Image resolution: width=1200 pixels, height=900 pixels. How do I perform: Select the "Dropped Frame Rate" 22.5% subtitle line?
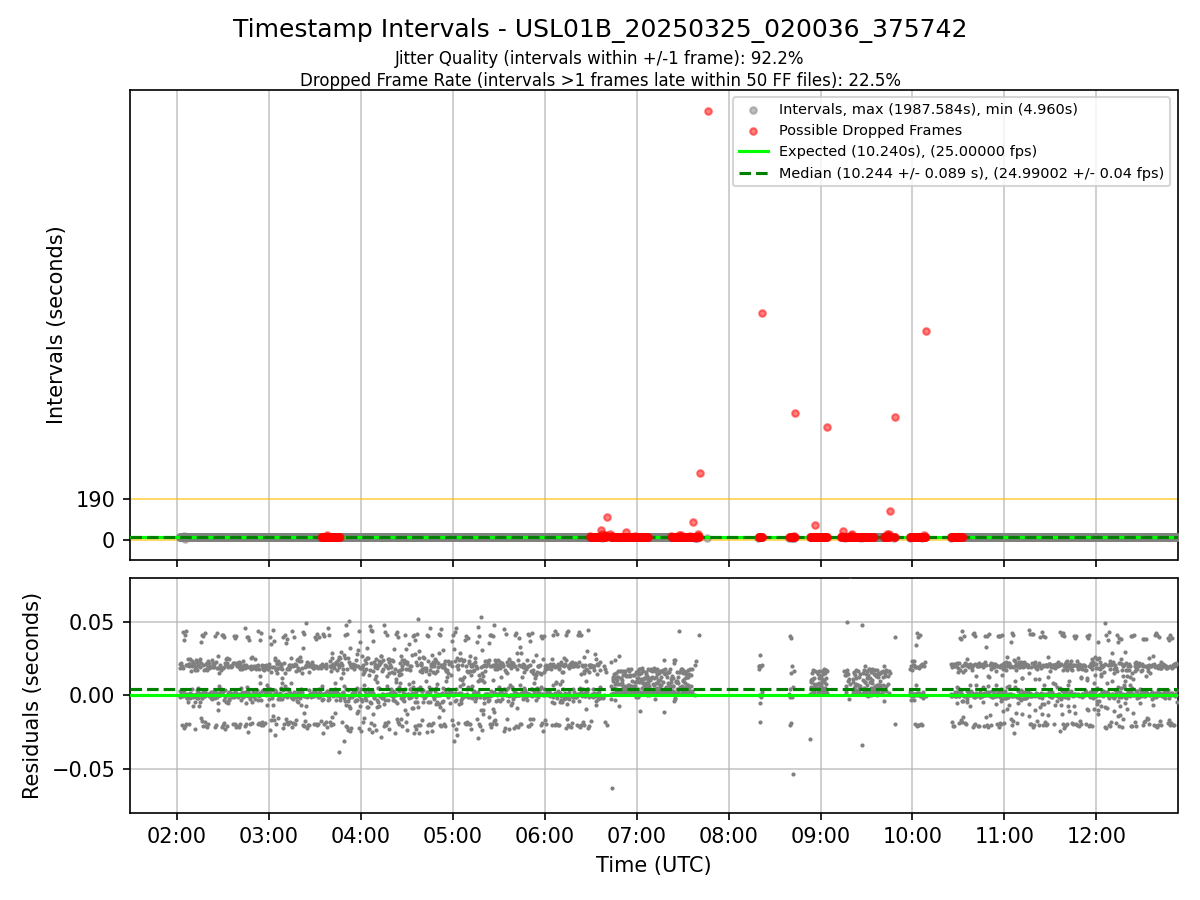600,80
